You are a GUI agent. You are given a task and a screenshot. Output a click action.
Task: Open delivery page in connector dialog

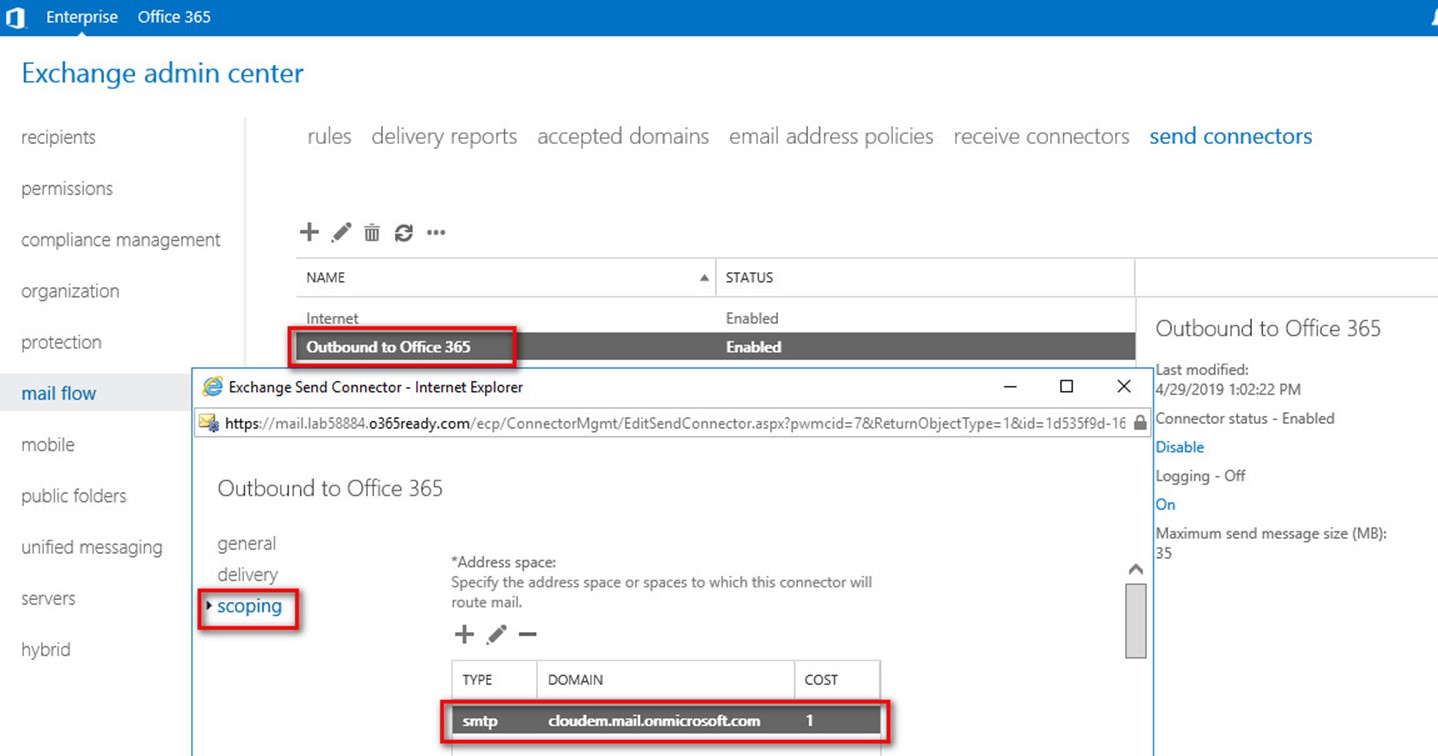pos(248,575)
